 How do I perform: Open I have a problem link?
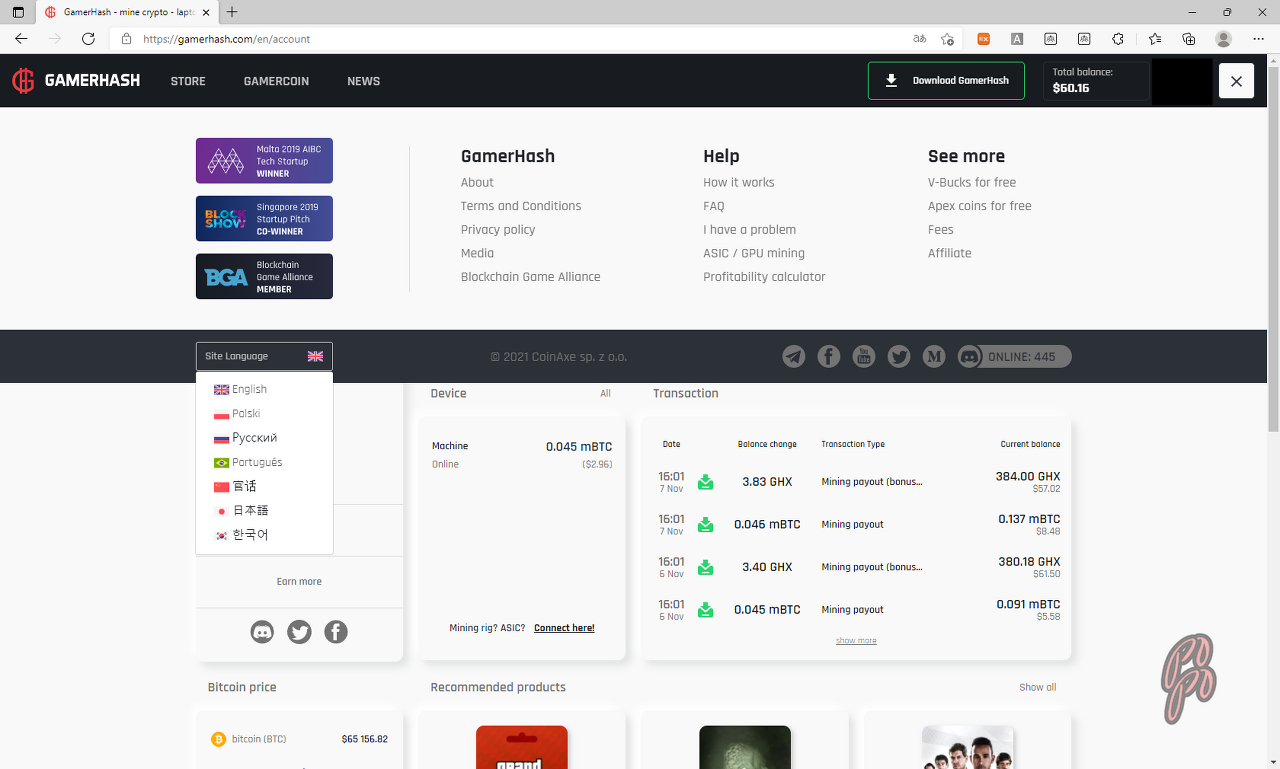(x=749, y=229)
